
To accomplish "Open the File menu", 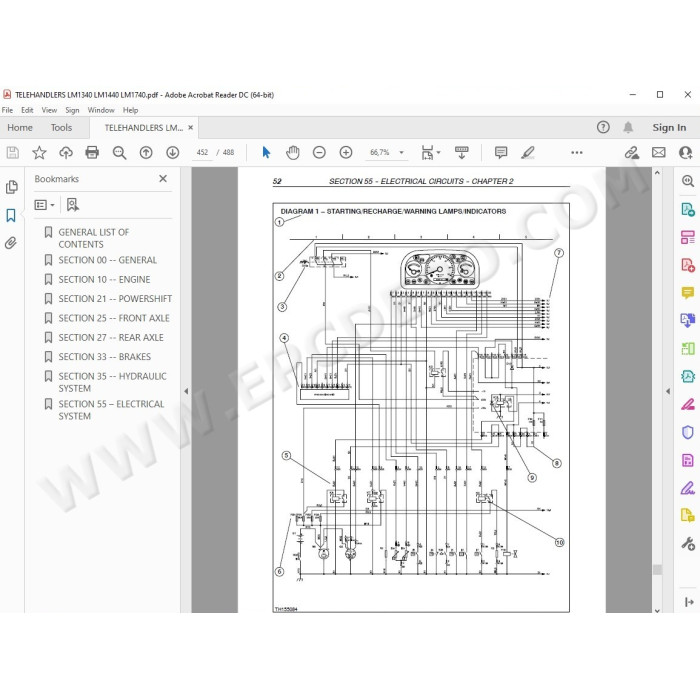I will click(7, 110).
